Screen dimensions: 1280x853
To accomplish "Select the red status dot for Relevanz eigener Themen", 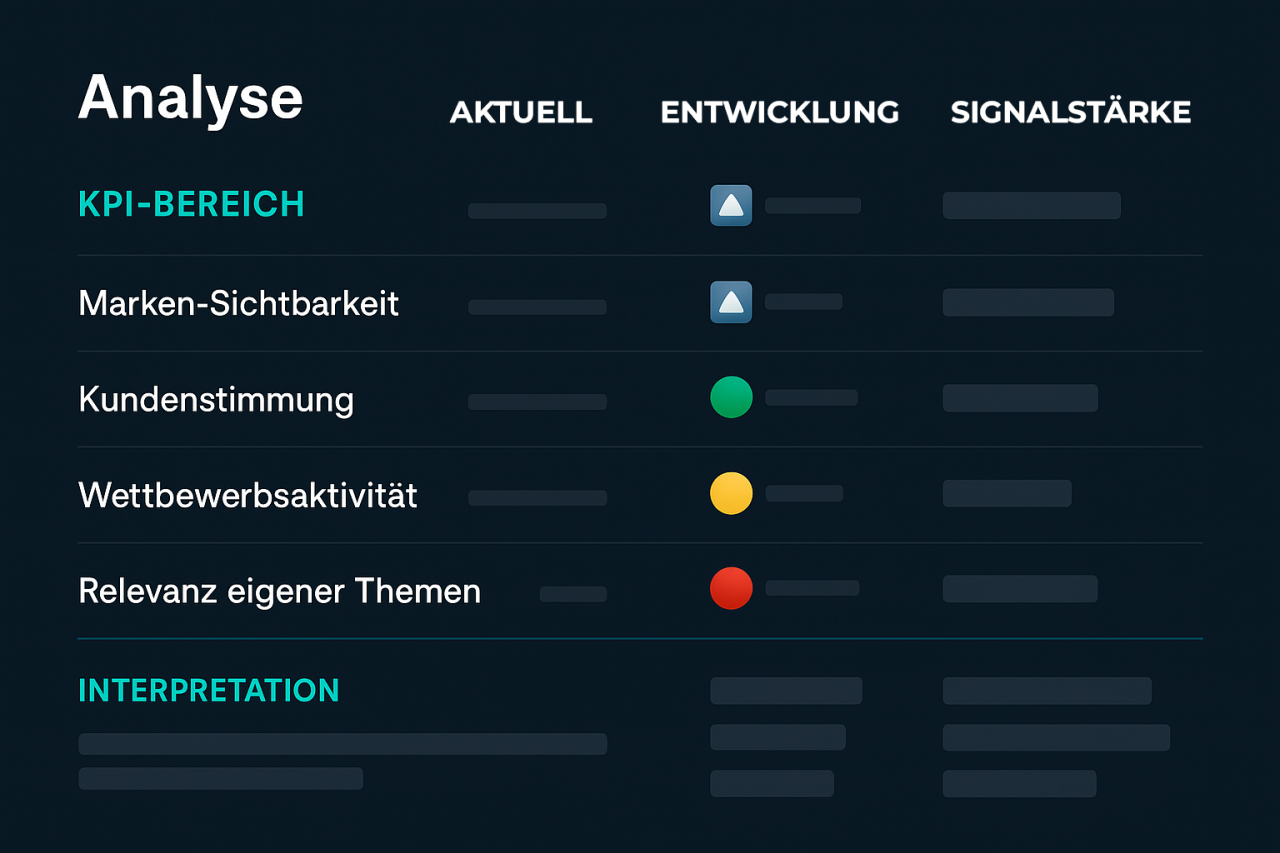I will click(x=731, y=588).
